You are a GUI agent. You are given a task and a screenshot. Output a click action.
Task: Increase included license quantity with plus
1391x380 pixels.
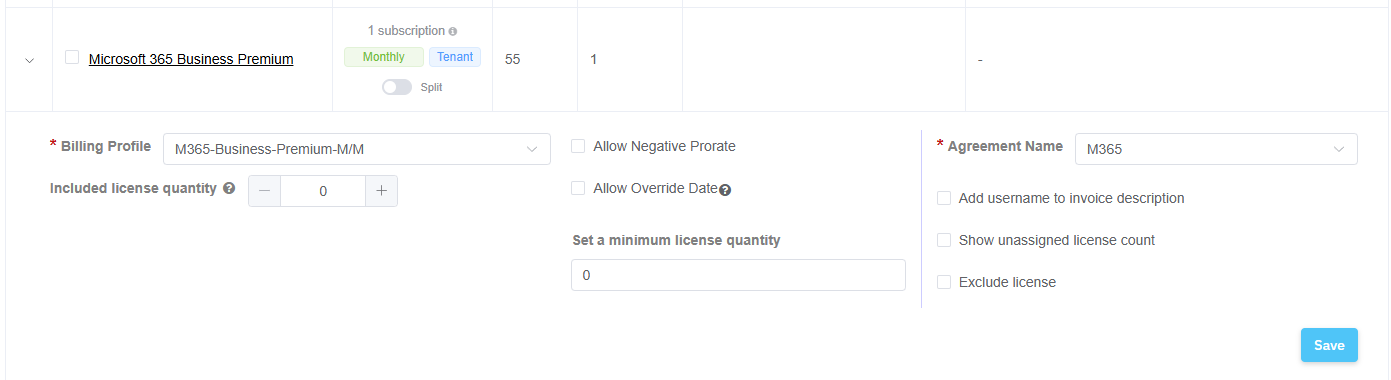tap(381, 191)
